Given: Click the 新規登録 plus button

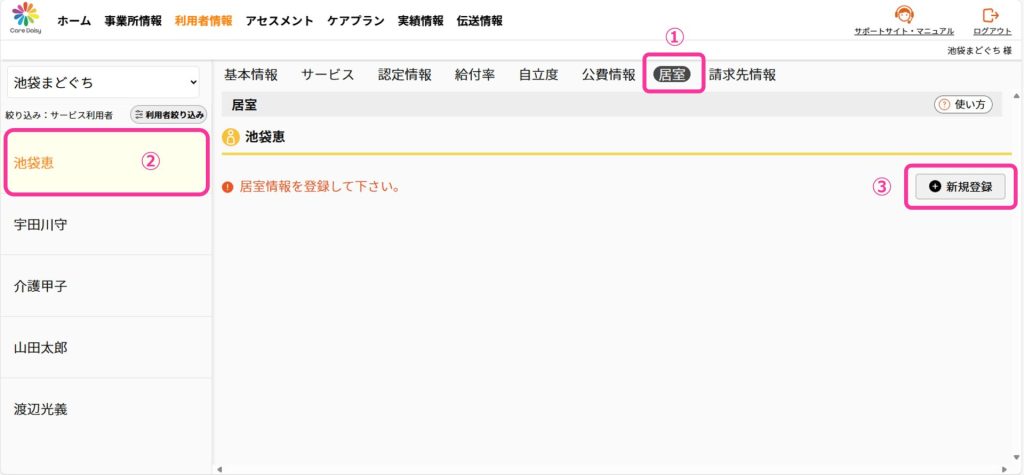Looking at the screenshot, I should tap(960, 187).
